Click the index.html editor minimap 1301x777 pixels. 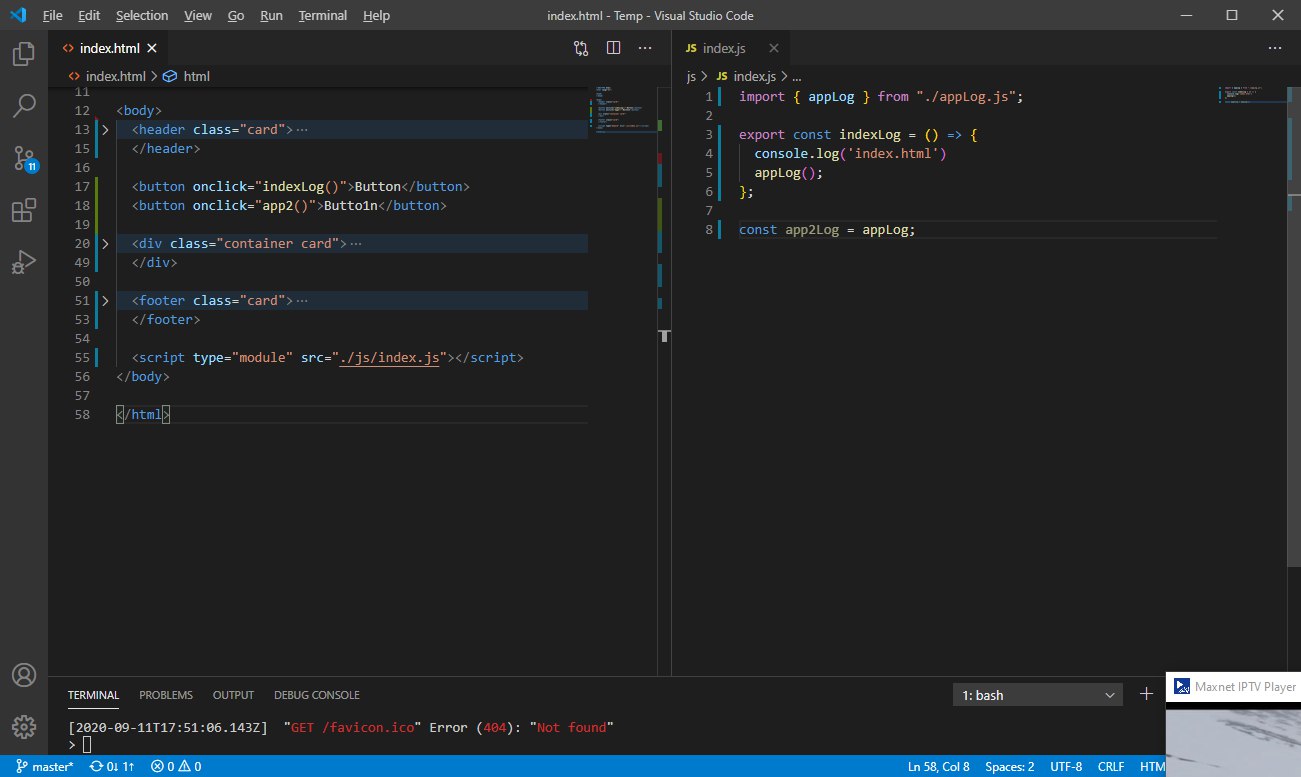click(624, 112)
